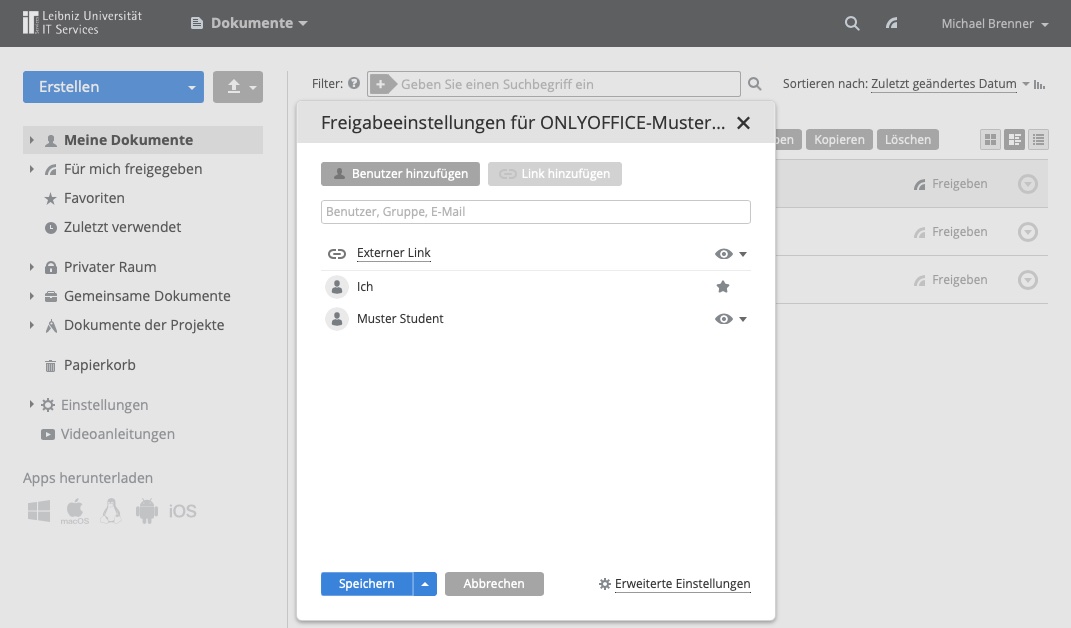Image resolution: width=1071 pixels, height=628 pixels.
Task: Click the add filter plus tag icon
Action: tap(381, 84)
